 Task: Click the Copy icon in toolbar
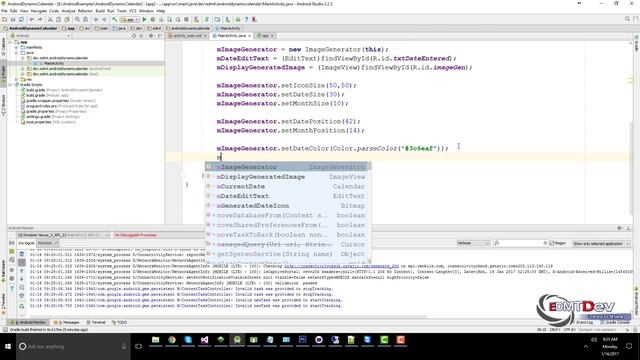click(x=58, y=20)
